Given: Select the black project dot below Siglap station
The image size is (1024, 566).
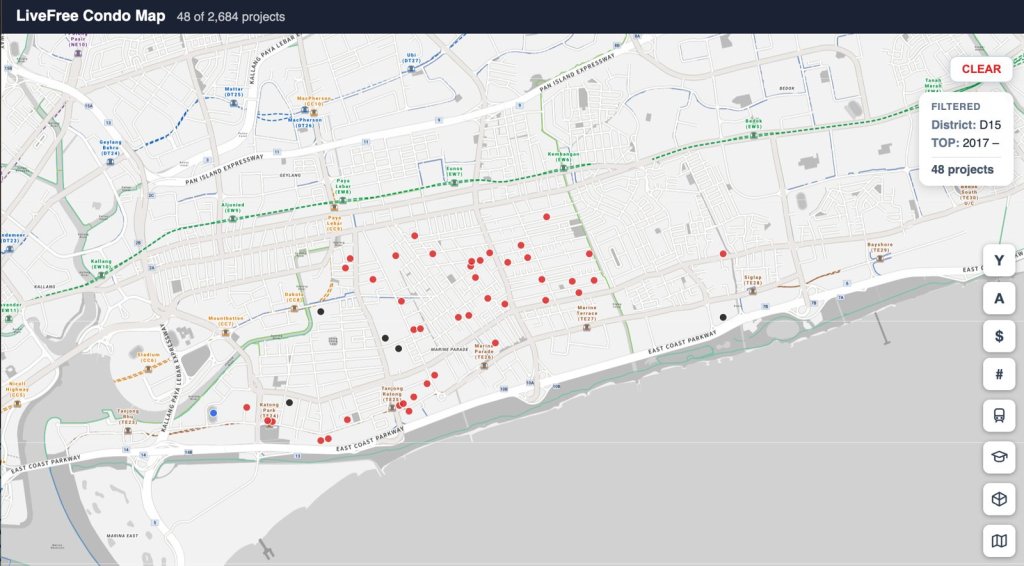Looking at the screenshot, I should 723,317.
